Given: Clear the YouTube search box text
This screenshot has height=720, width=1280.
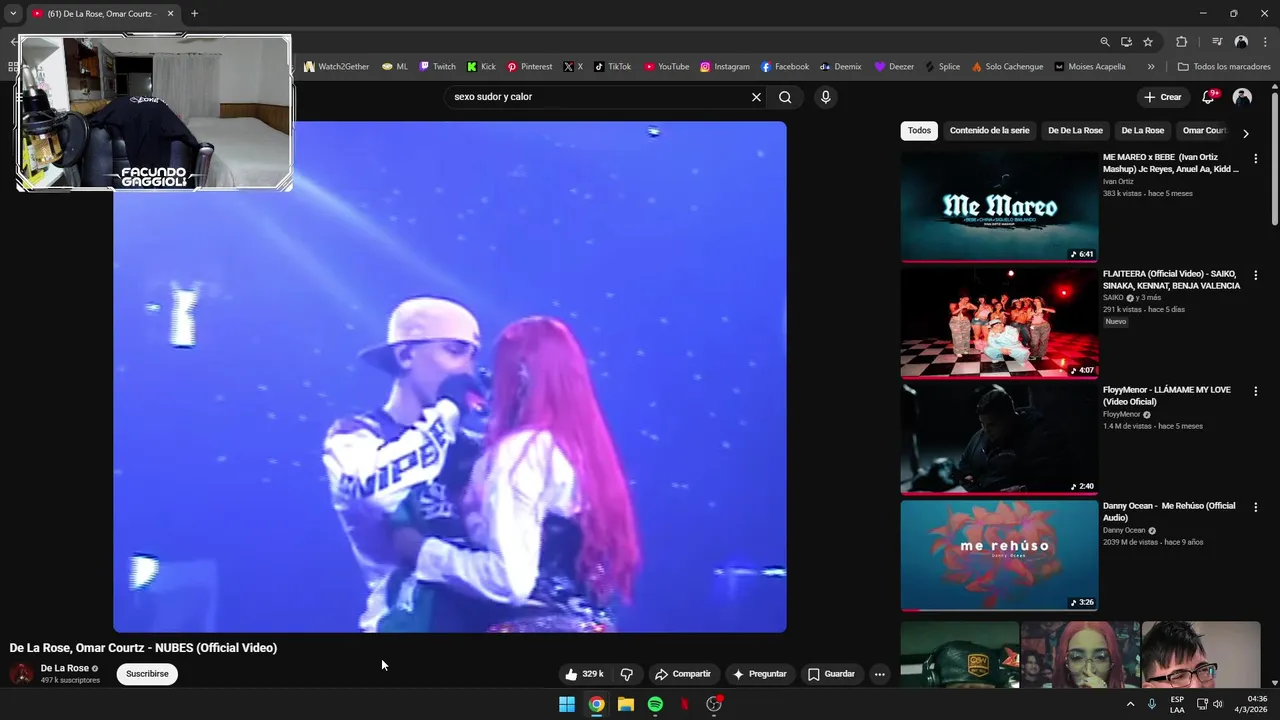Looking at the screenshot, I should (x=756, y=97).
